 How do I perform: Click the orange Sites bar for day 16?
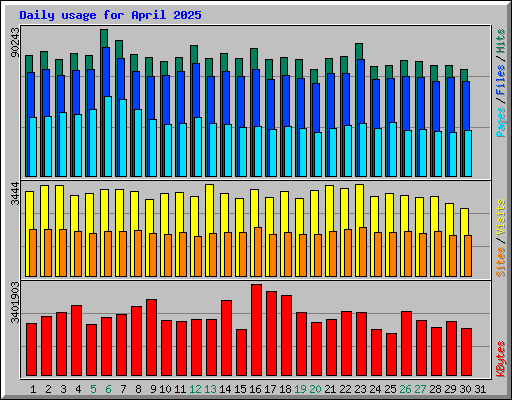coord(258,252)
